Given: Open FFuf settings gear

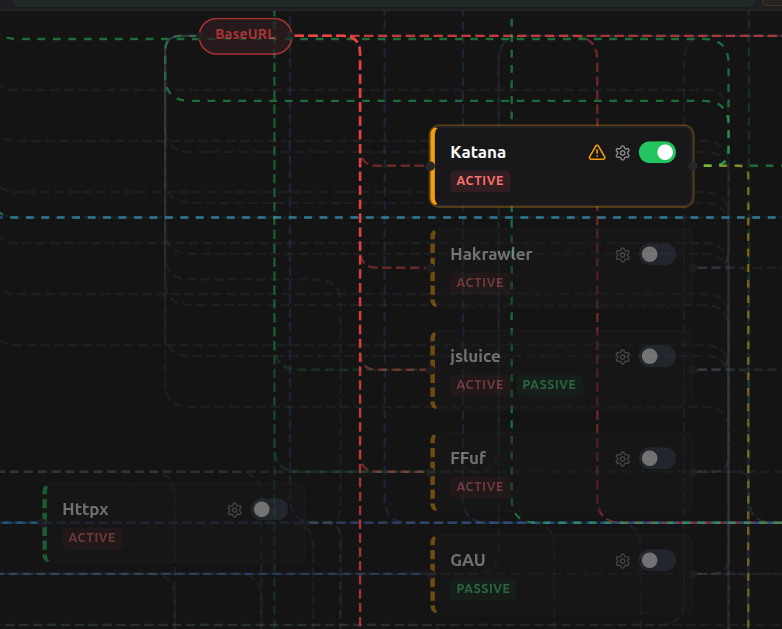Looking at the screenshot, I should tap(622, 459).
